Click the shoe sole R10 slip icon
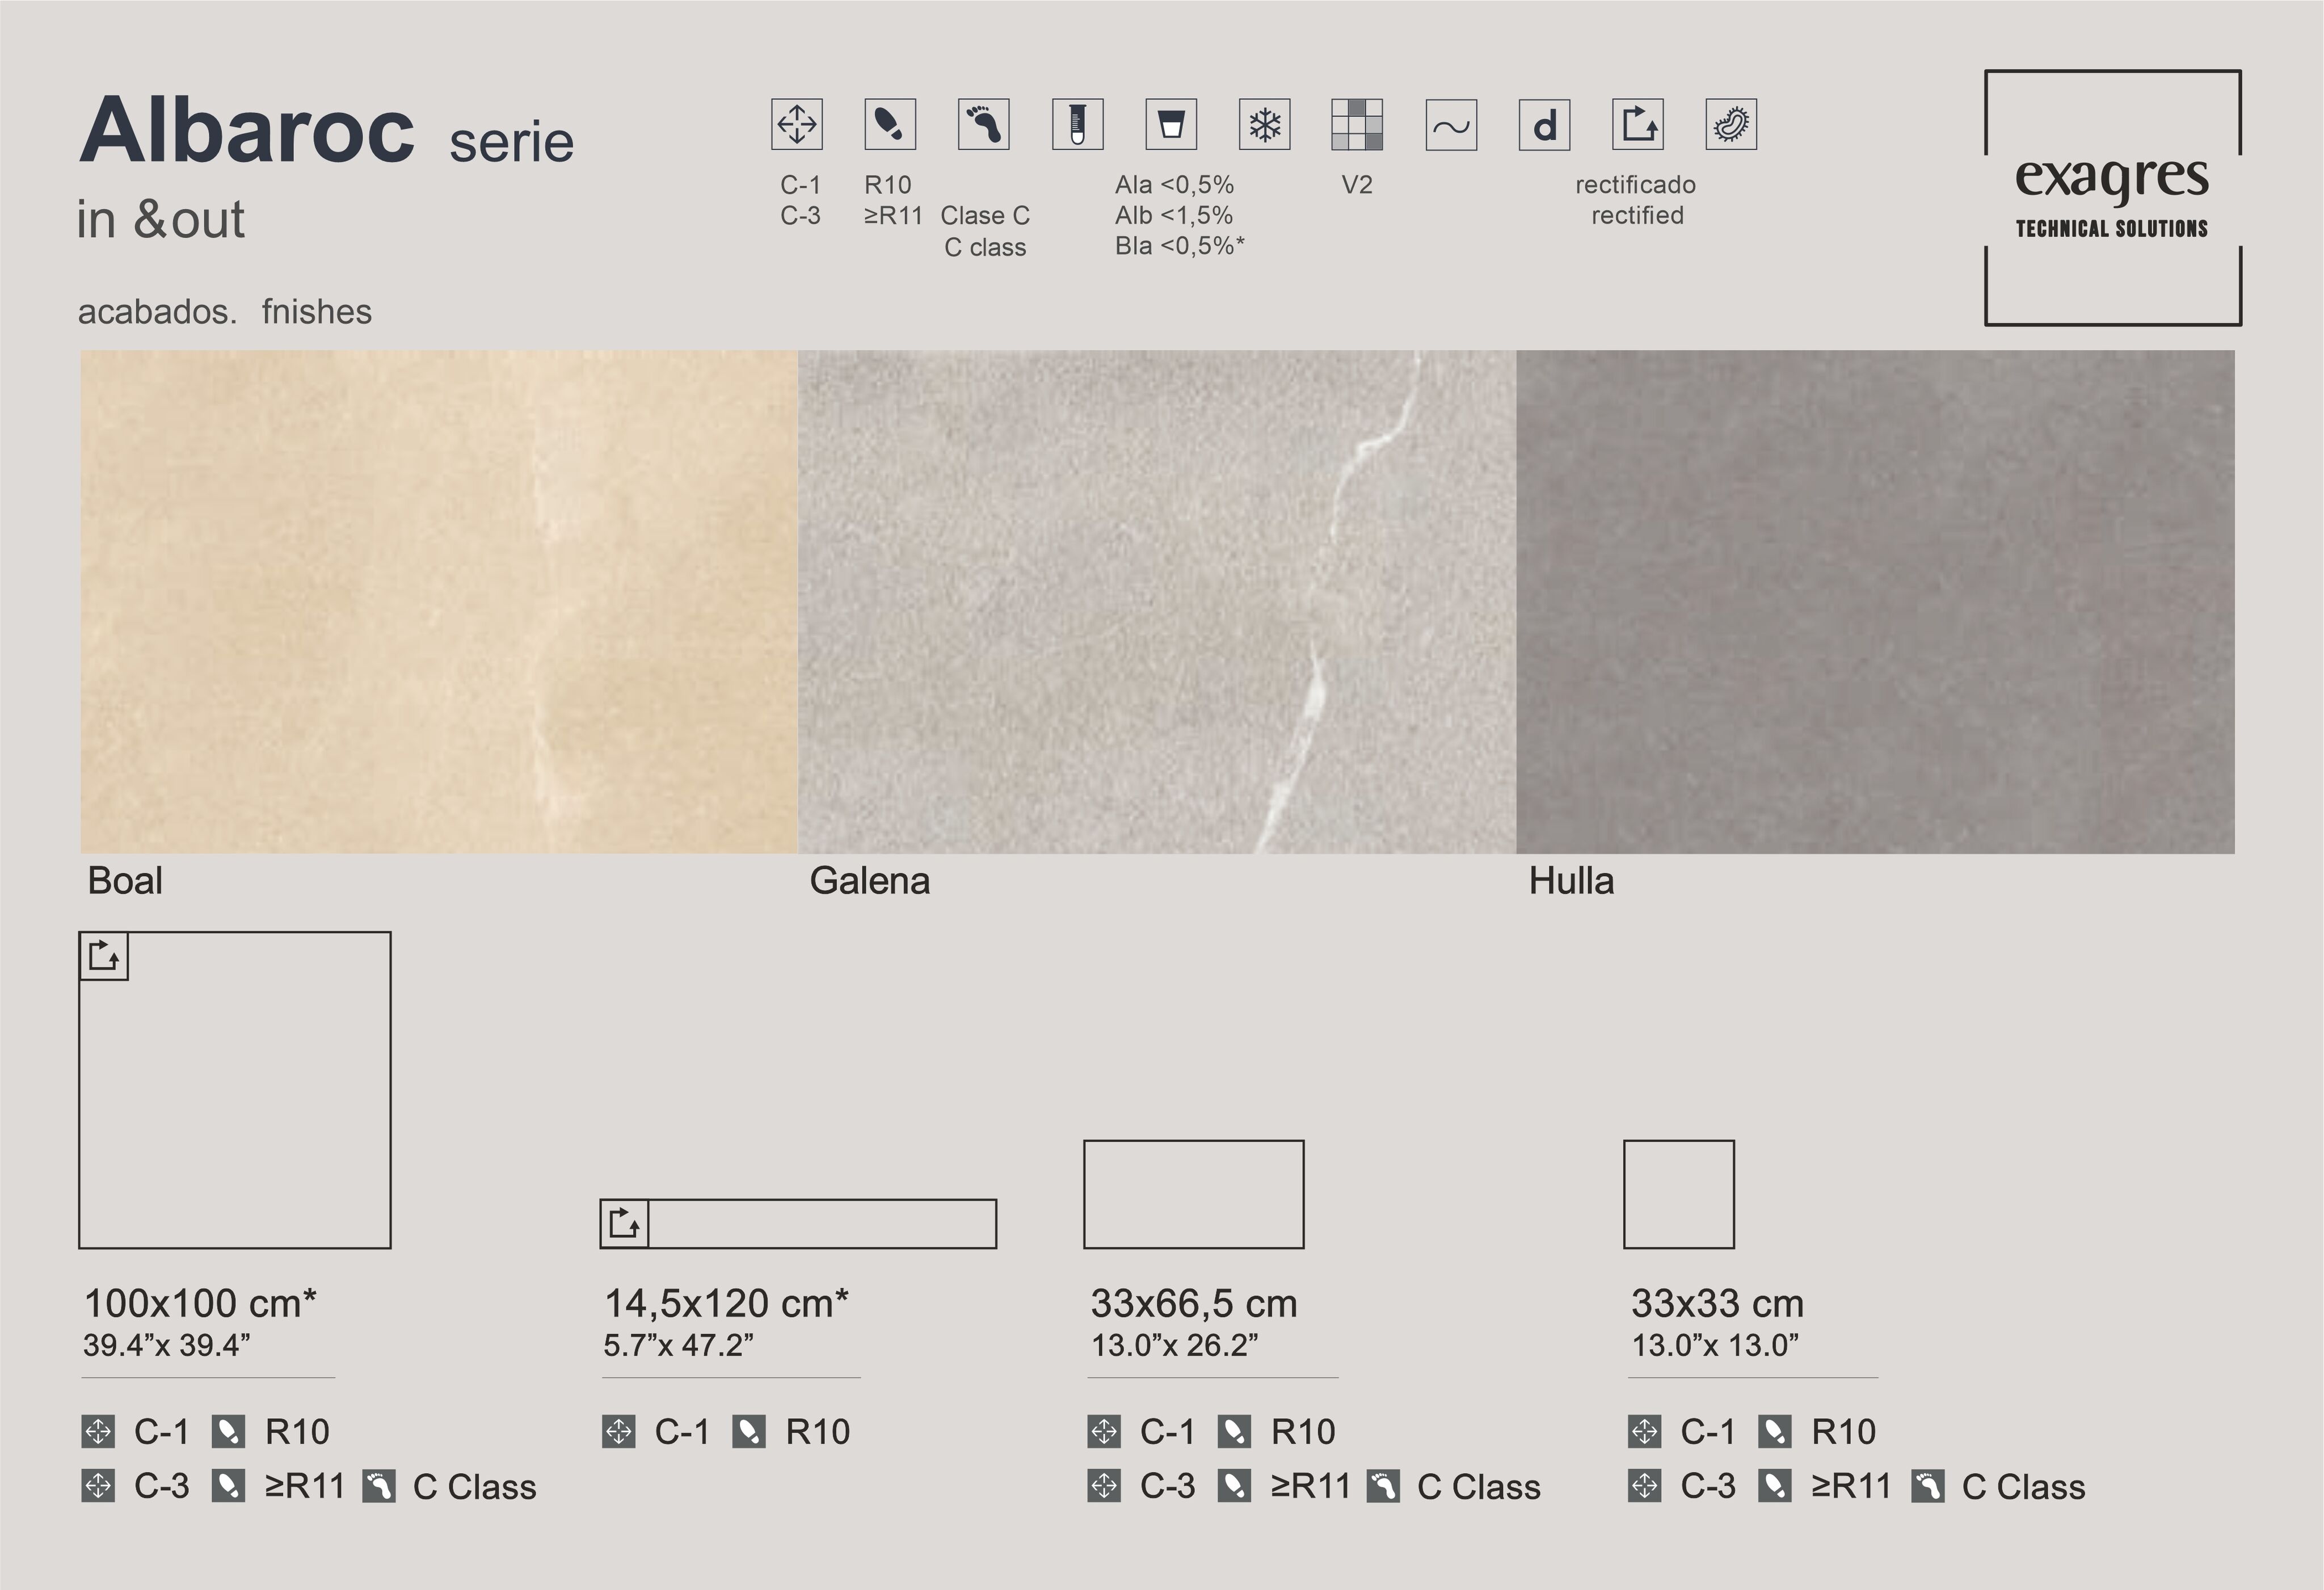 tap(890, 125)
